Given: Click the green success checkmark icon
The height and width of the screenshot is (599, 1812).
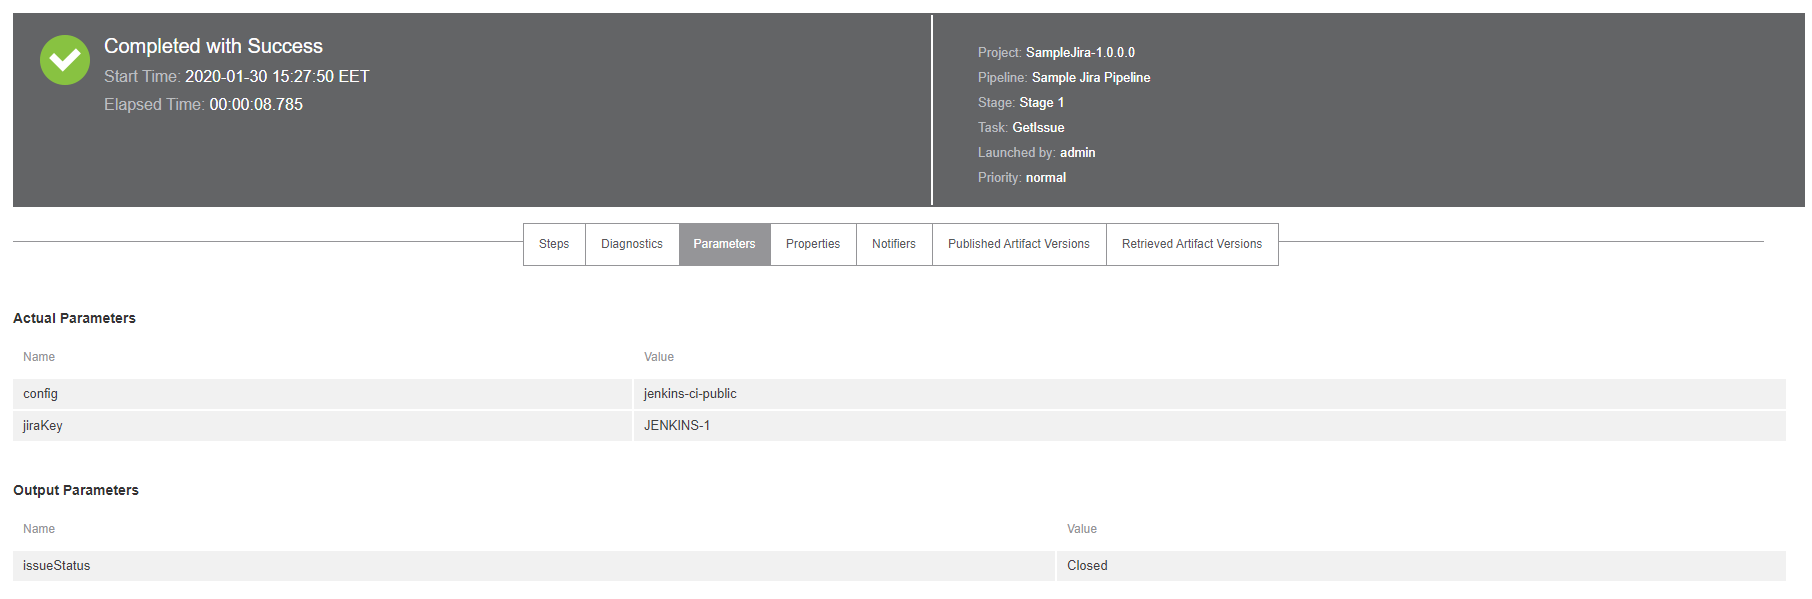Looking at the screenshot, I should 65,60.
